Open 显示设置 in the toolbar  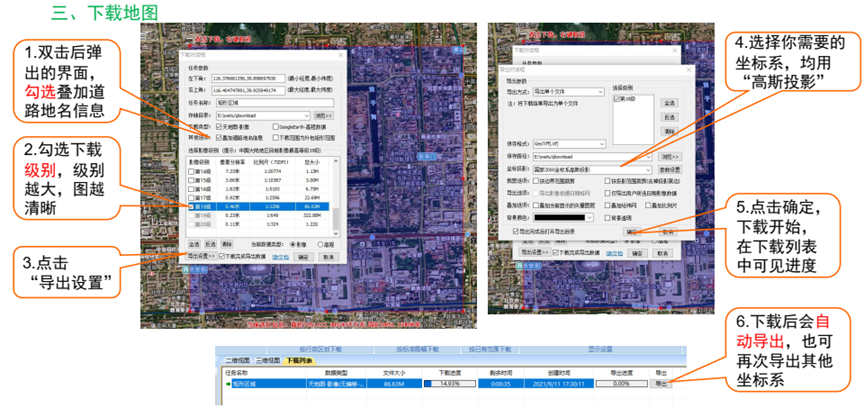click(x=600, y=350)
